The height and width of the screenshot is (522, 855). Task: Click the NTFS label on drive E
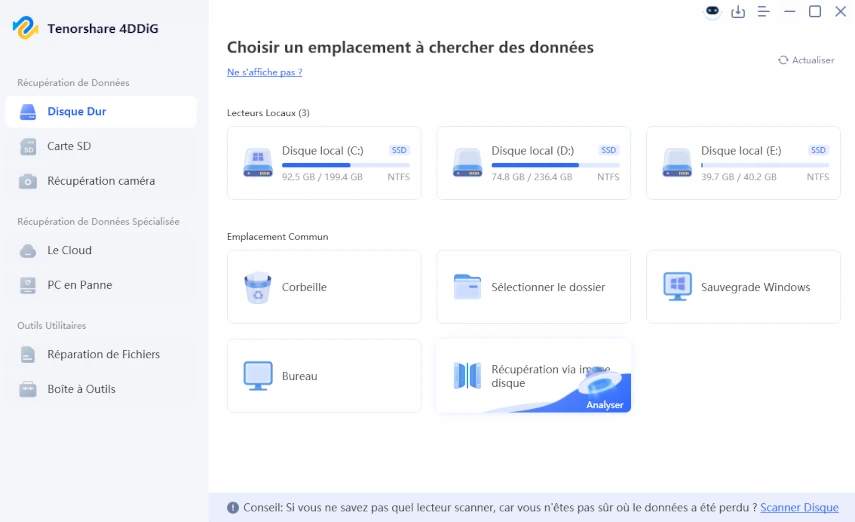pos(818,177)
